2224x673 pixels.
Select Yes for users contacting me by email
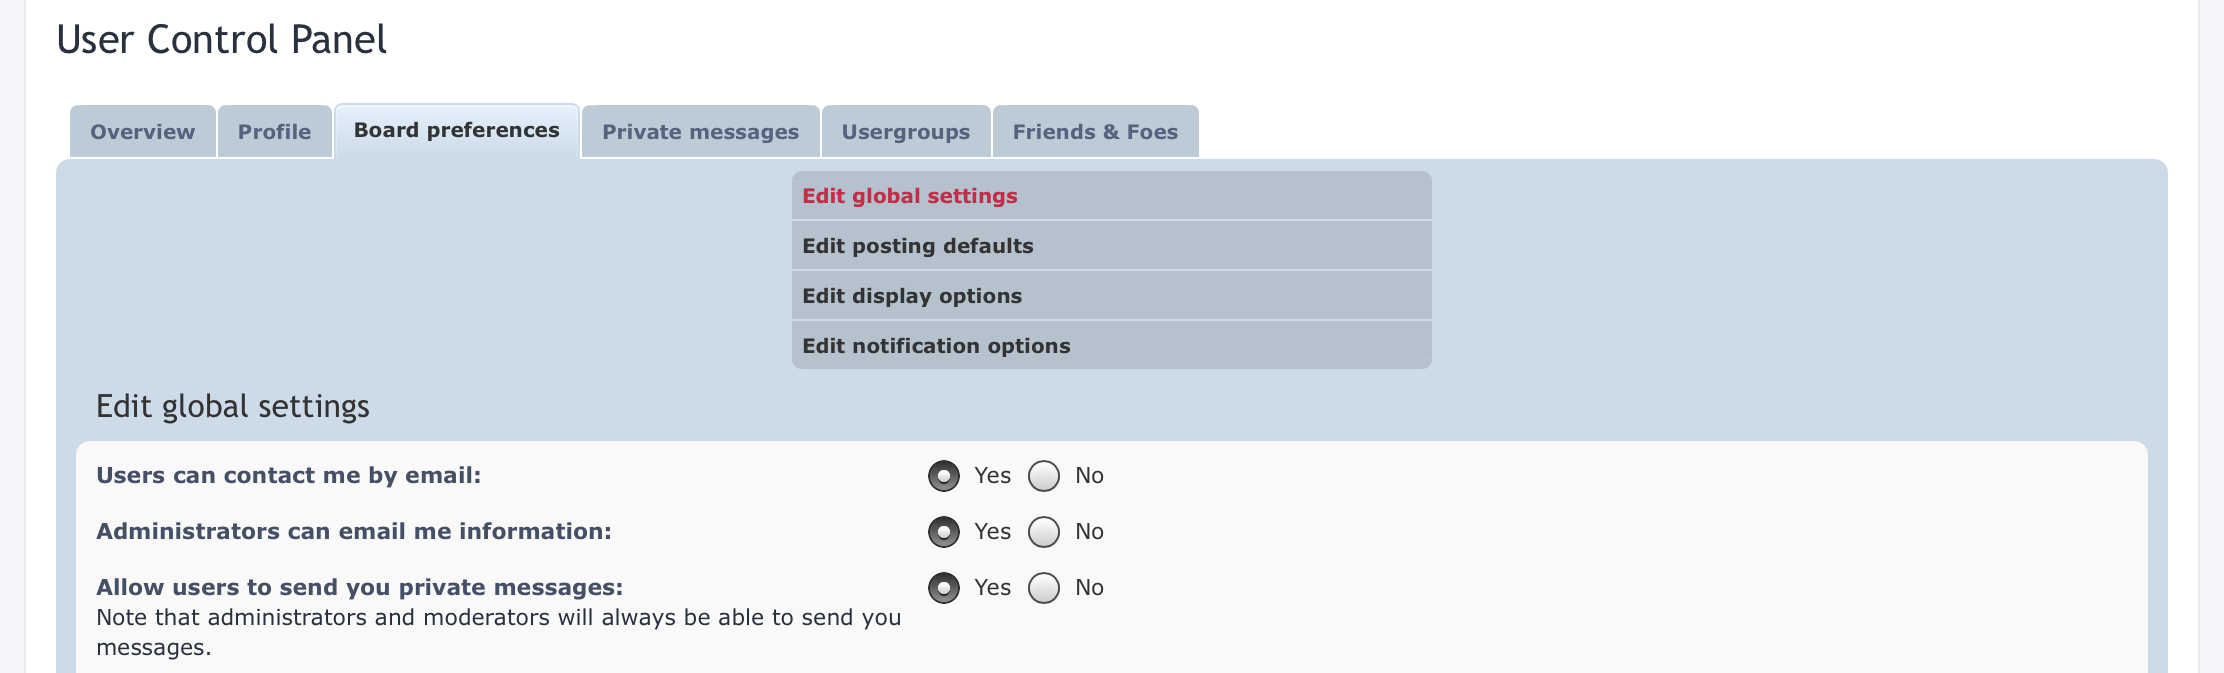943,476
